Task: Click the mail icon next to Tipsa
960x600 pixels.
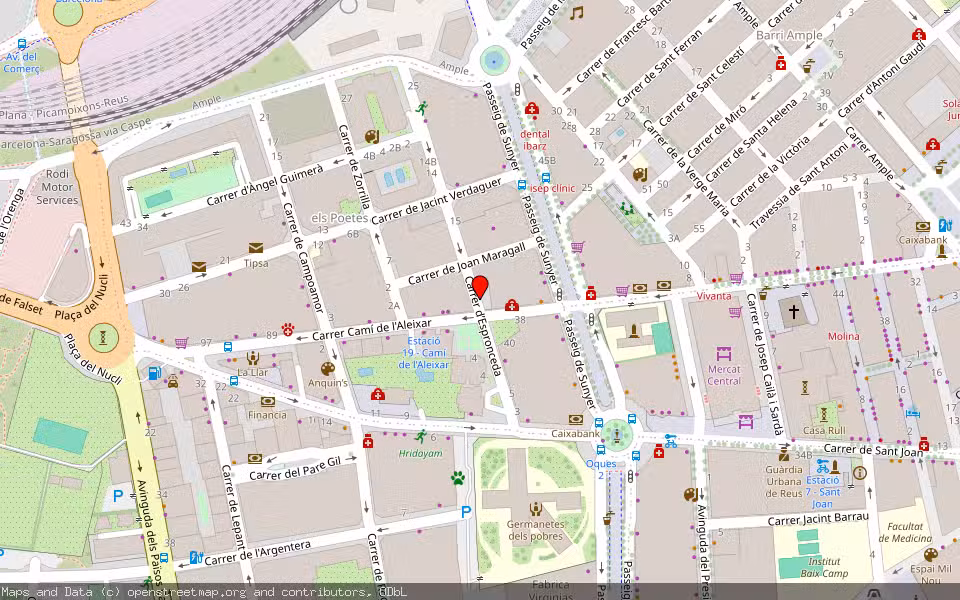Action: pyautogui.click(x=256, y=247)
